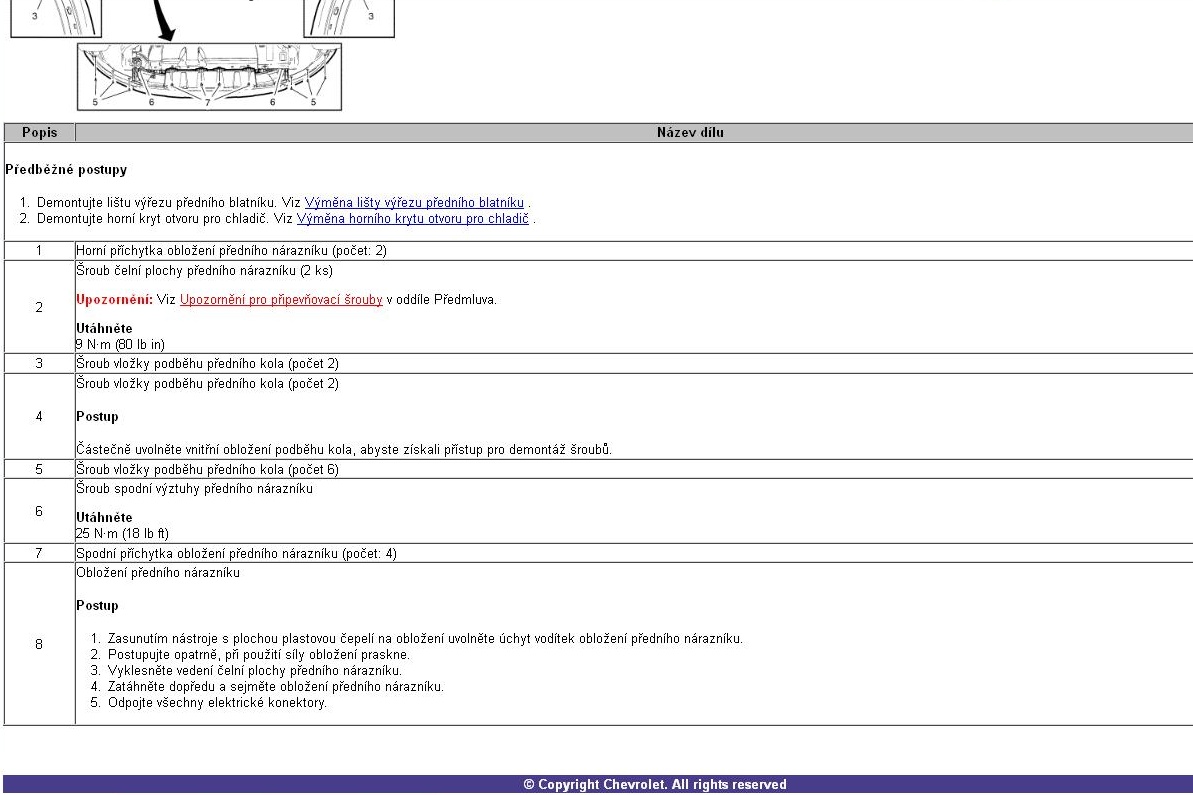Select row number 1 cell in table

[39, 251]
